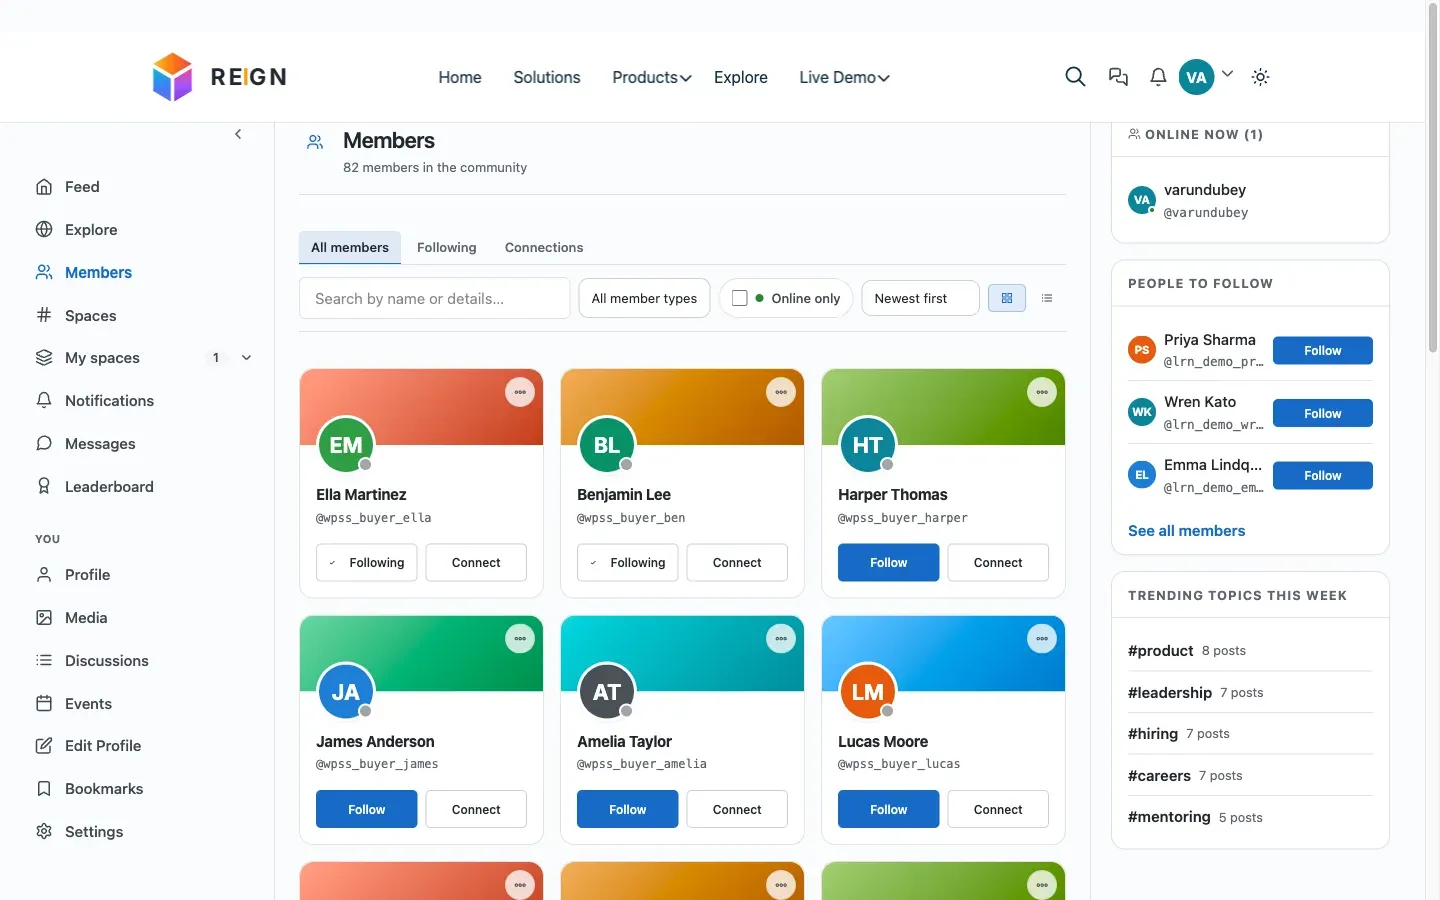Click the member search input field
Image resolution: width=1440 pixels, height=900 pixels.
click(434, 298)
